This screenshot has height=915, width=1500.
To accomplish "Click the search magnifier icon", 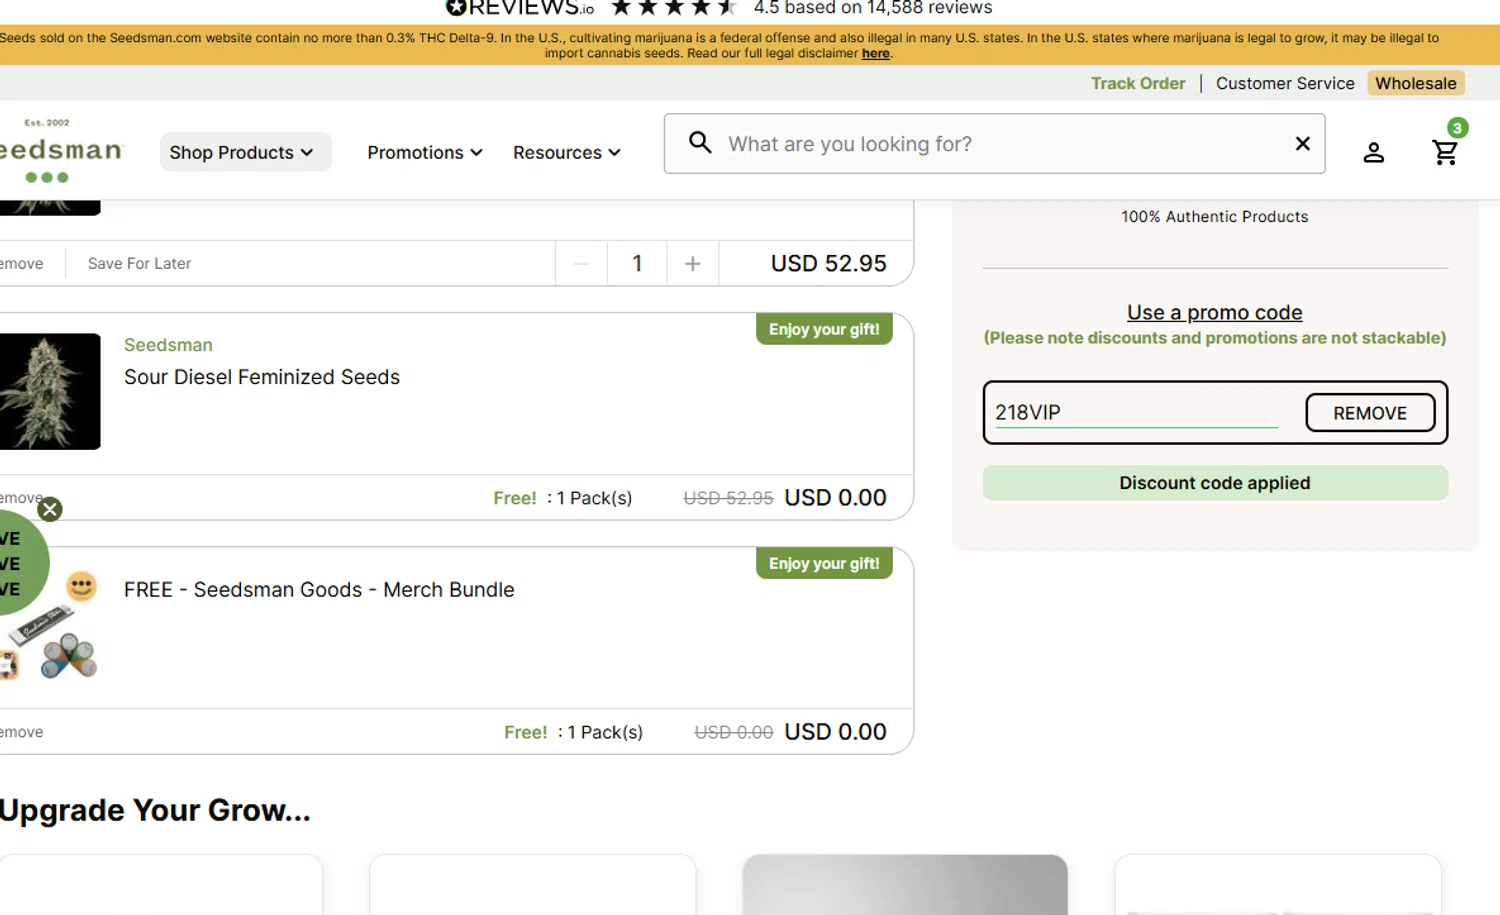I will [x=700, y=143].
